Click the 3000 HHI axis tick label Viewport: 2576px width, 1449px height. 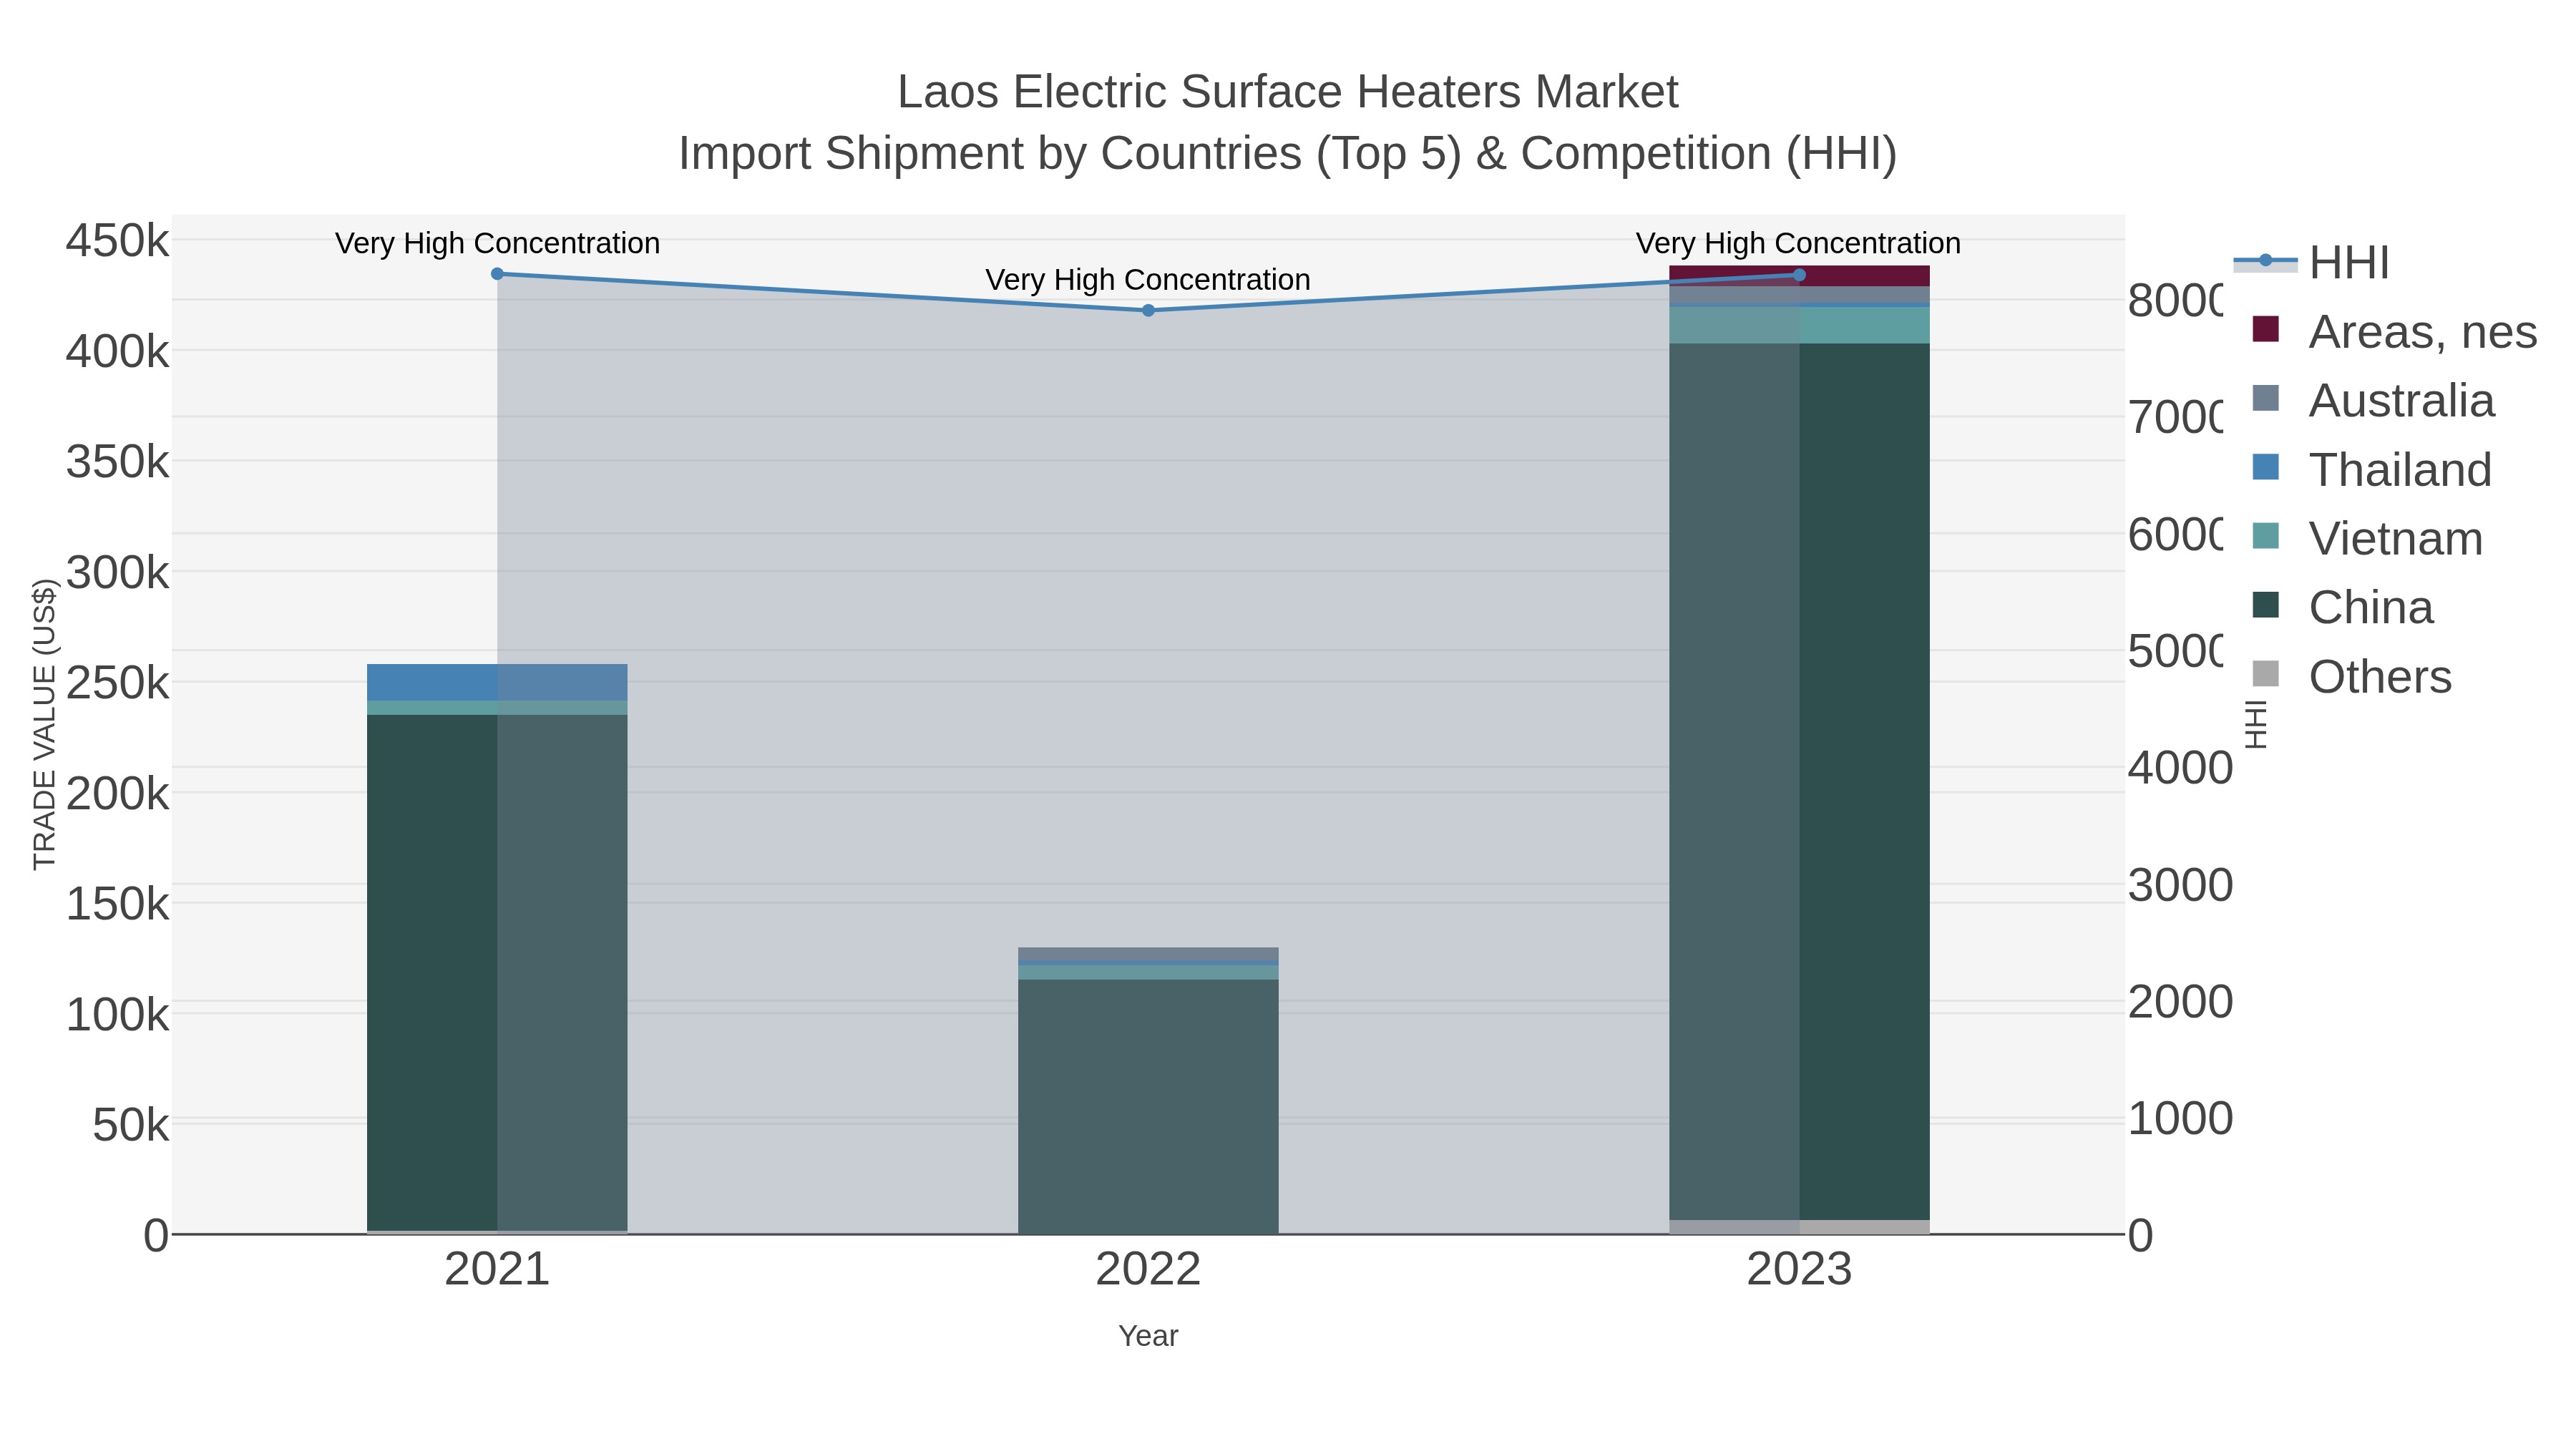(x=2180, y=885)
